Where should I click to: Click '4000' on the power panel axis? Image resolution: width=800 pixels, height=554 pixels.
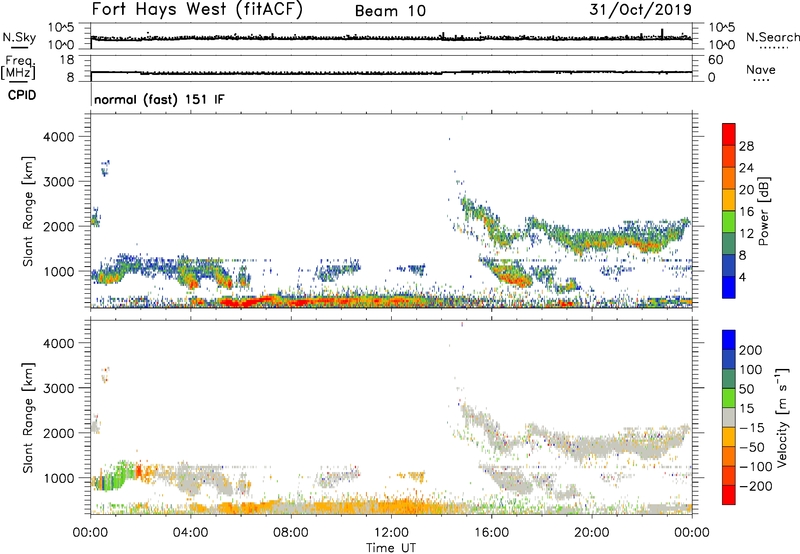coord(58,137)
